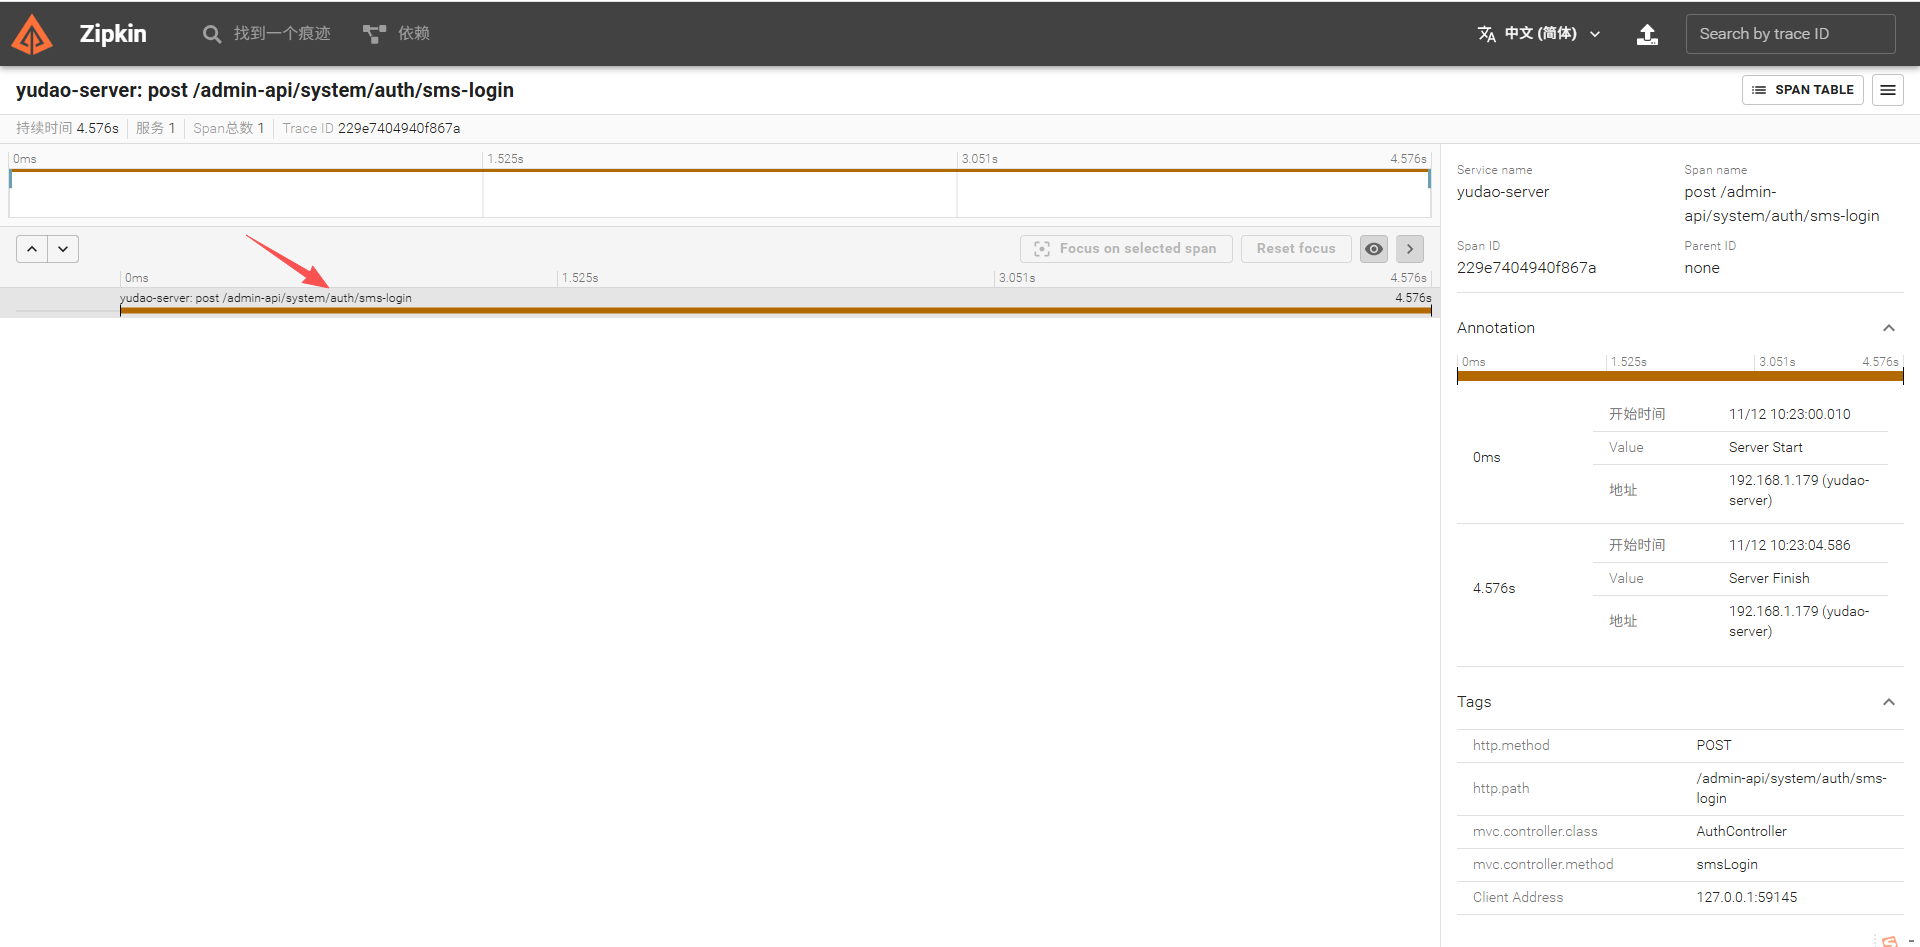Click the http.method tag row

tap(1680, 746)
